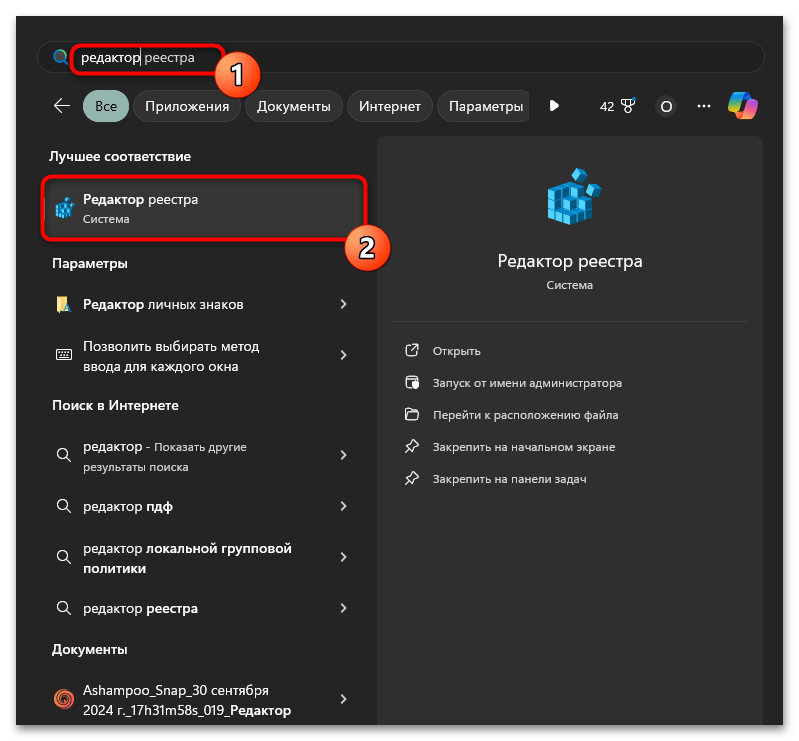Expand chevron for редактор локальной групповой политики
Screen dimensions: 799x741
tap(343, 557)
